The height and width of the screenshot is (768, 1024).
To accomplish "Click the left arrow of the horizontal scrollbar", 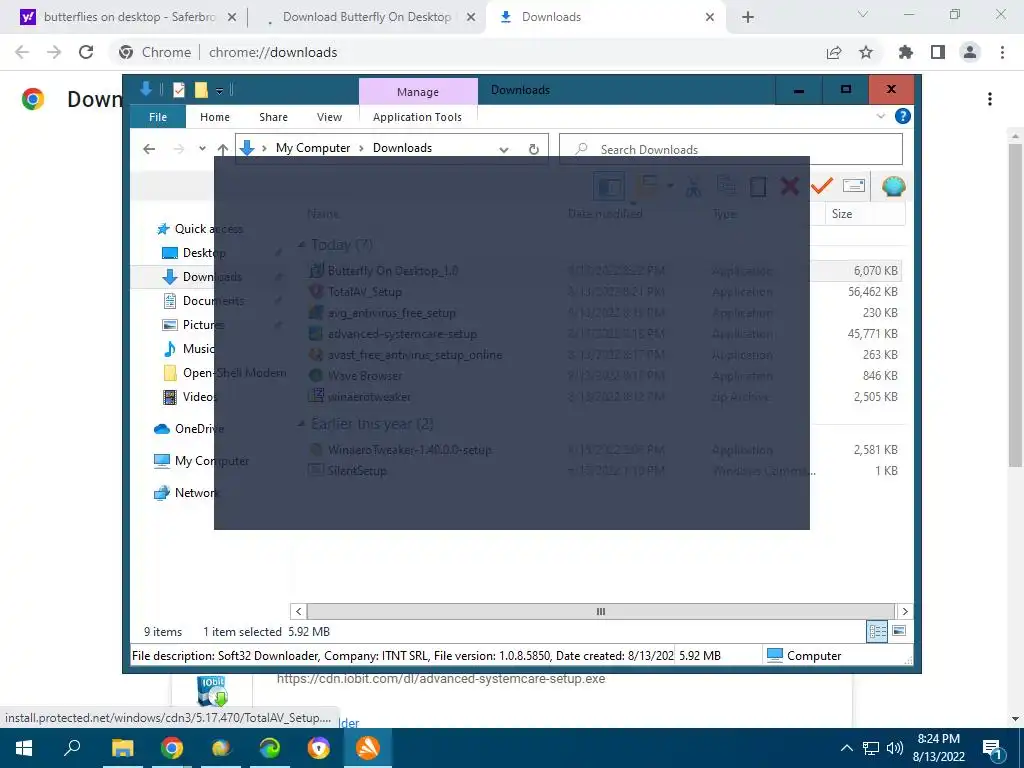I will click(298, 611).
